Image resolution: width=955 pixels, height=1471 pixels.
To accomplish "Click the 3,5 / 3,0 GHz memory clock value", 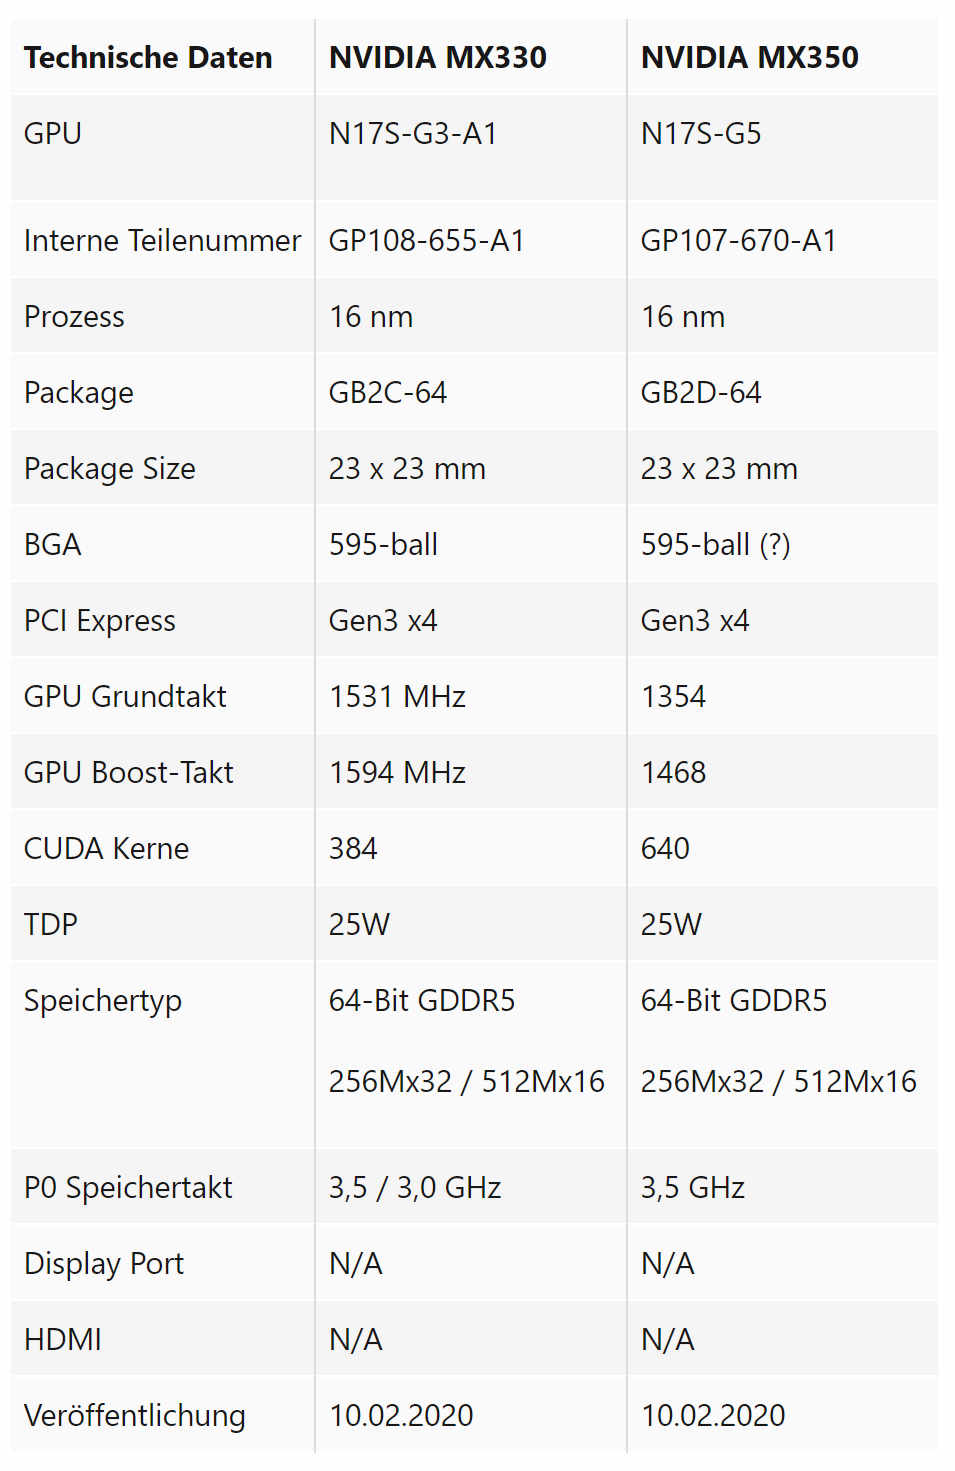I will tap(415, 1188).
